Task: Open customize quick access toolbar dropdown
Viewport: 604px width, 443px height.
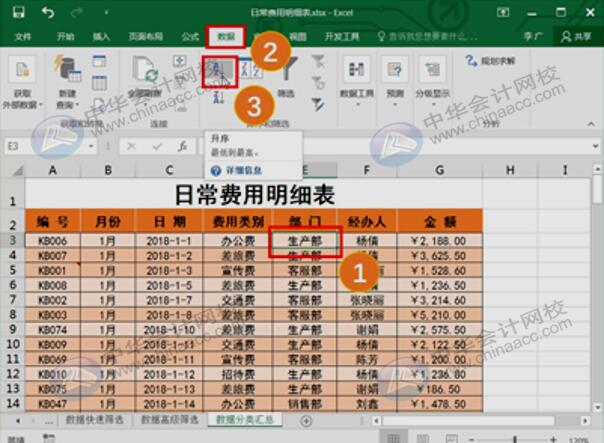Action: tap(106, 13)
